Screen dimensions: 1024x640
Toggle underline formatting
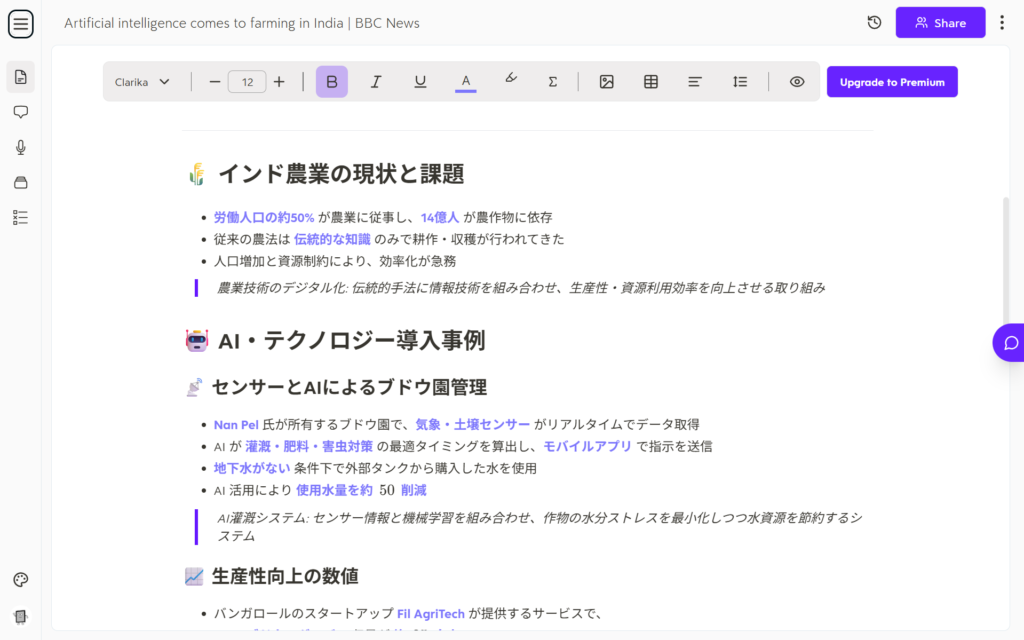point(420,82)
